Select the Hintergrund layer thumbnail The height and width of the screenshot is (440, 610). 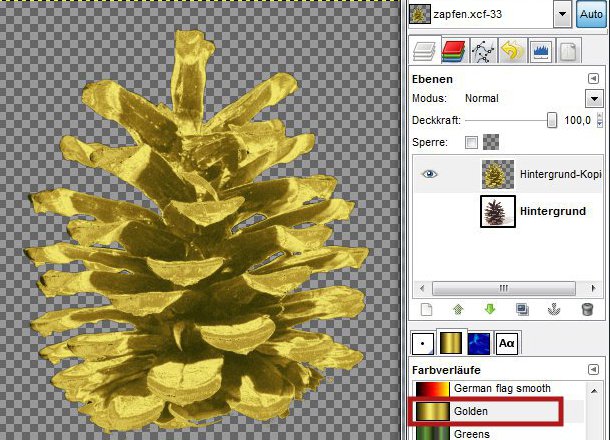[x=498, y=211]
